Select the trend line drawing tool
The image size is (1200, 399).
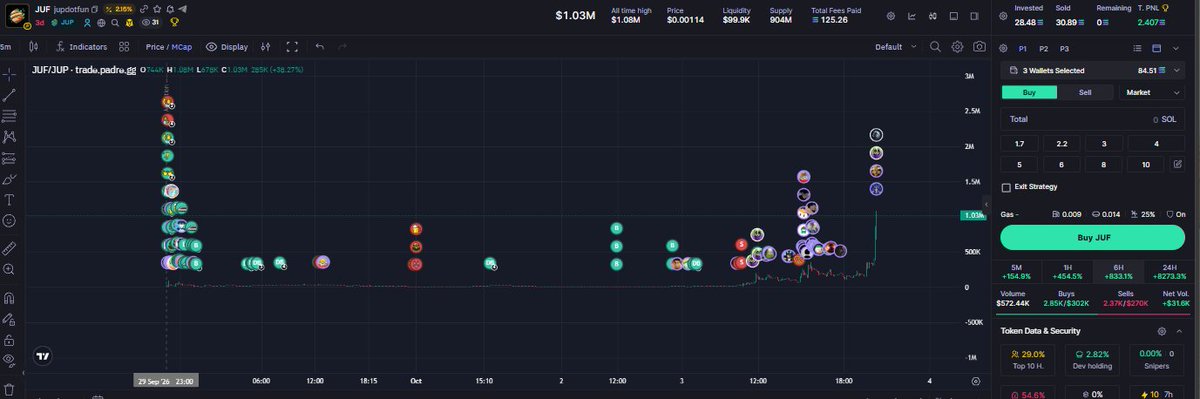tap(9, 95)
